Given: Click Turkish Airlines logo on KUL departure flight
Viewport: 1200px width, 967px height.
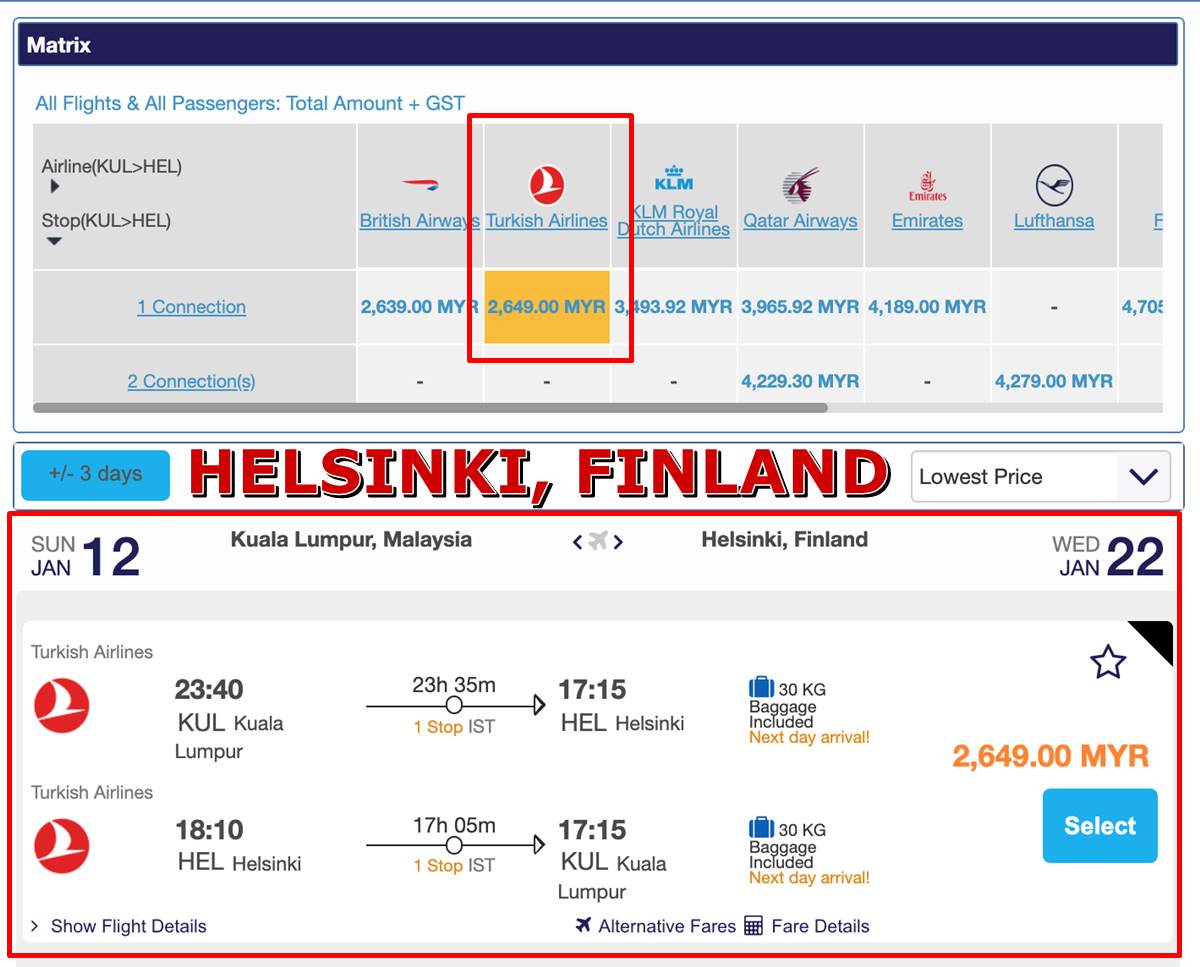Looking at the screenshot, I should coord(62,706).
